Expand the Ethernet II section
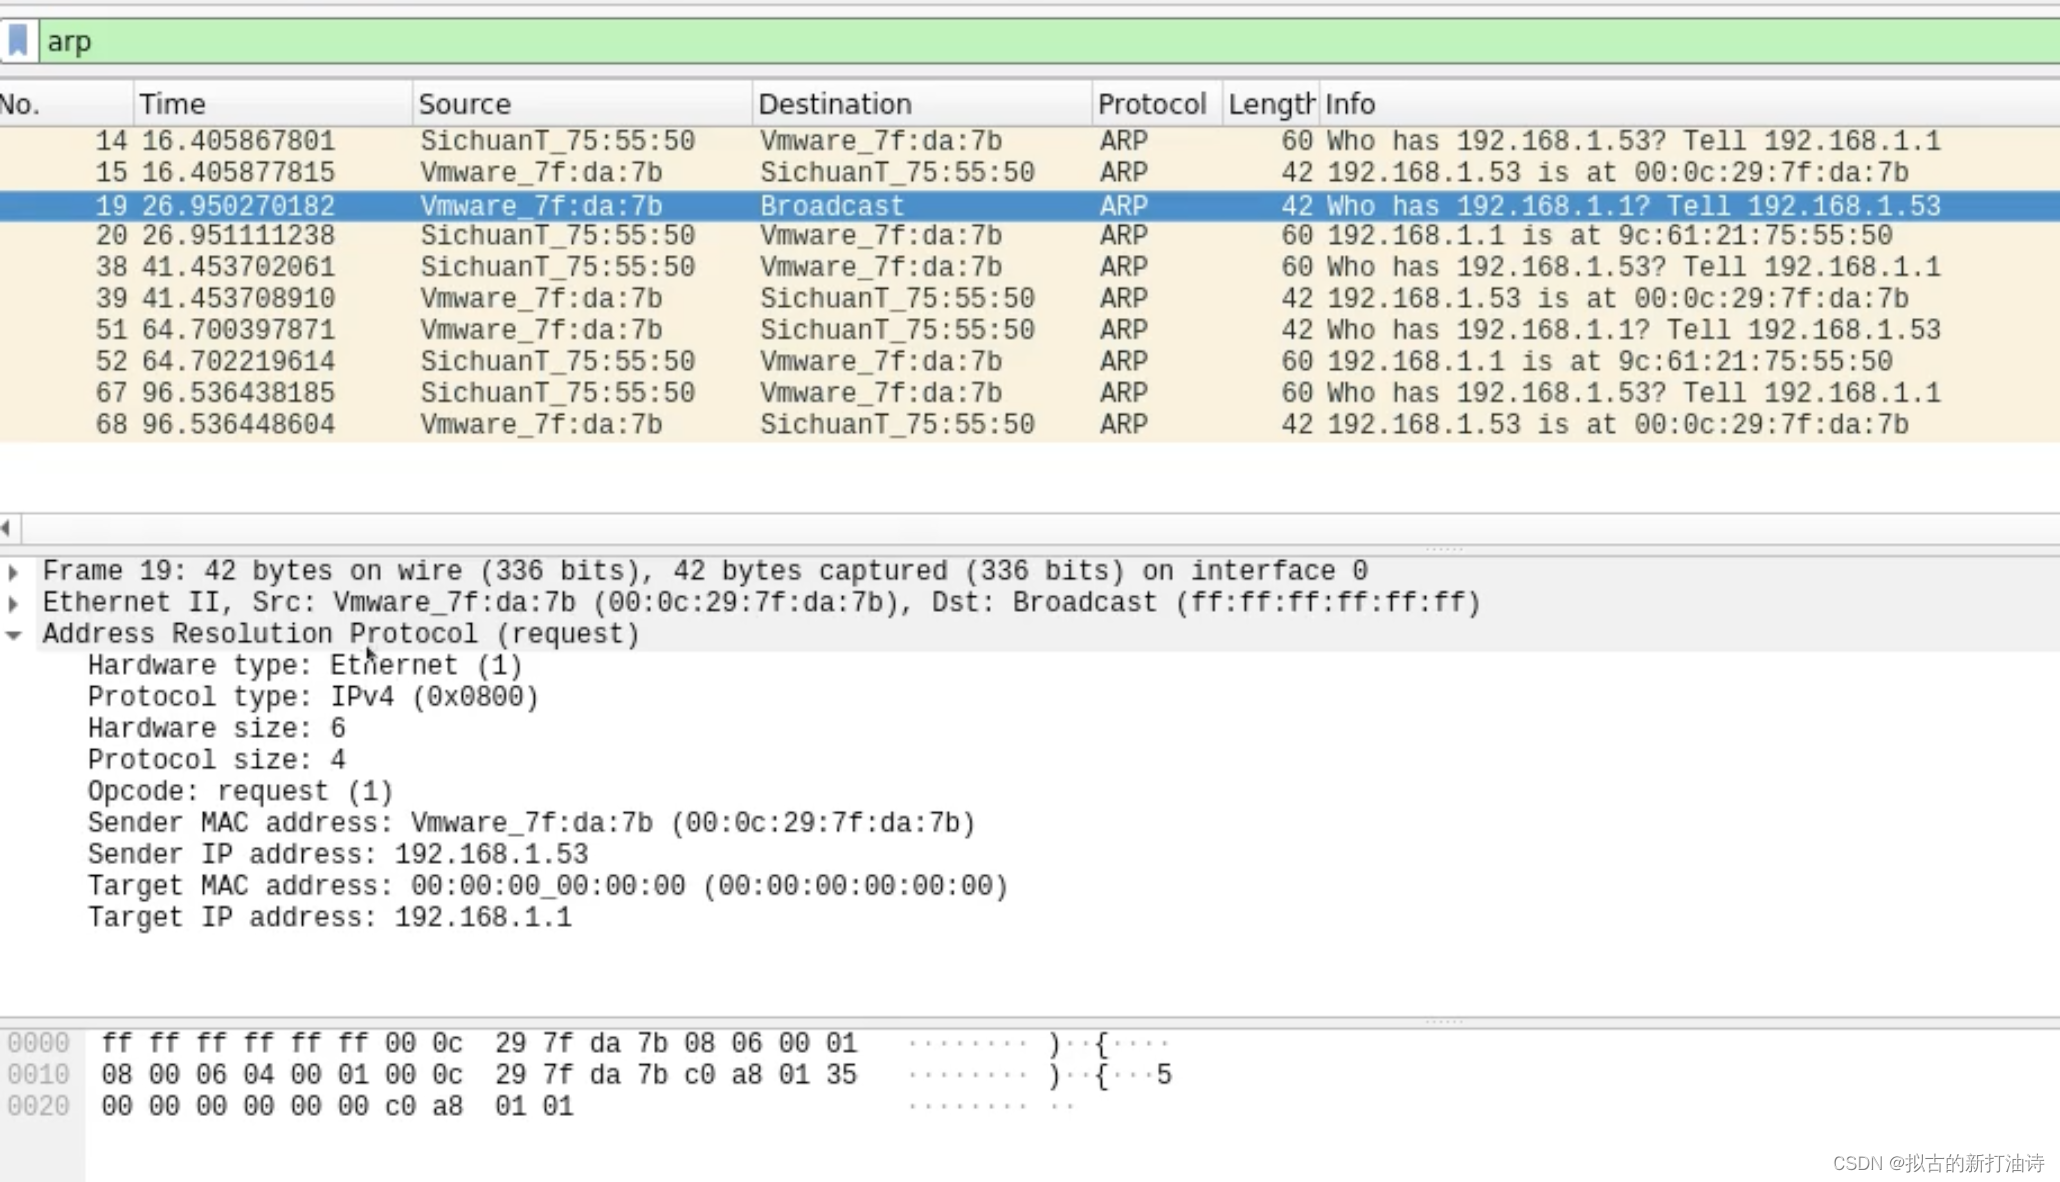 [x=13, y=604]
